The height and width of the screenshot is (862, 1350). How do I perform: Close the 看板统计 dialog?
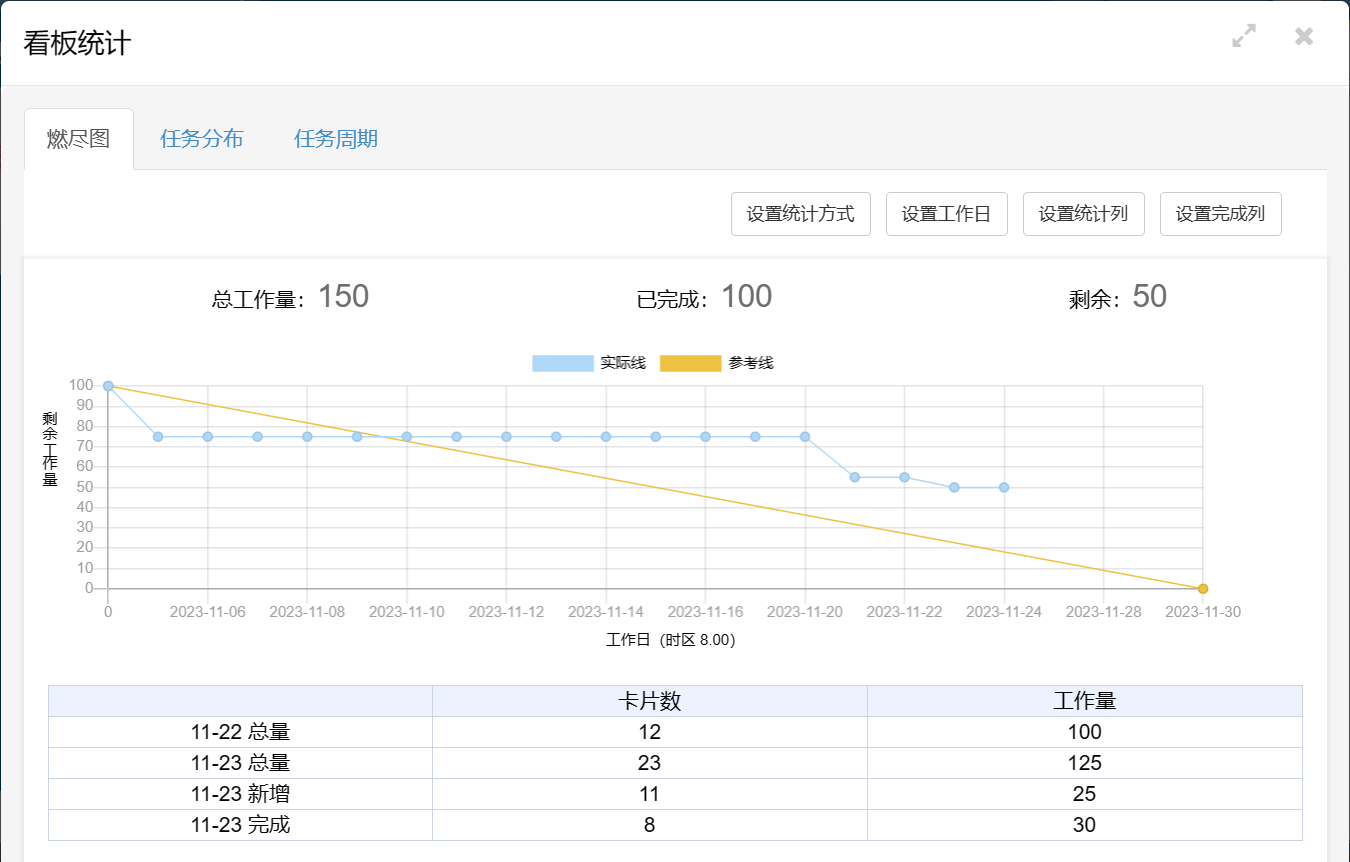coord(1304,37)
